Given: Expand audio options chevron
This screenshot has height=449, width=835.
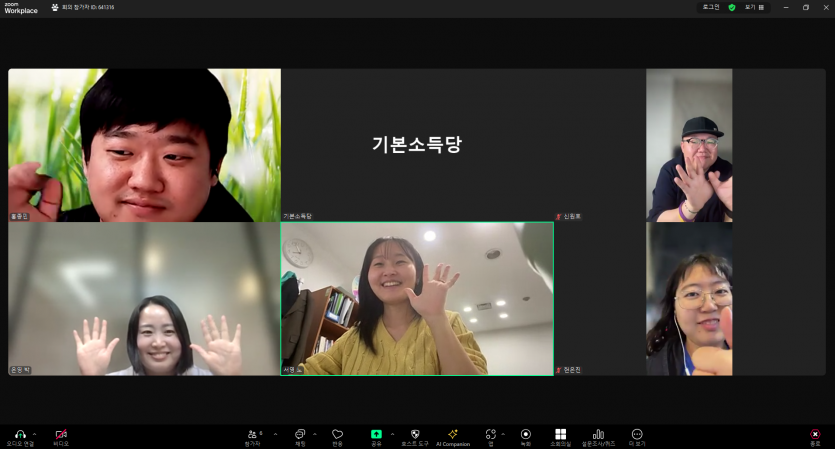Looking at the screenshot, I should click(35, 434).
